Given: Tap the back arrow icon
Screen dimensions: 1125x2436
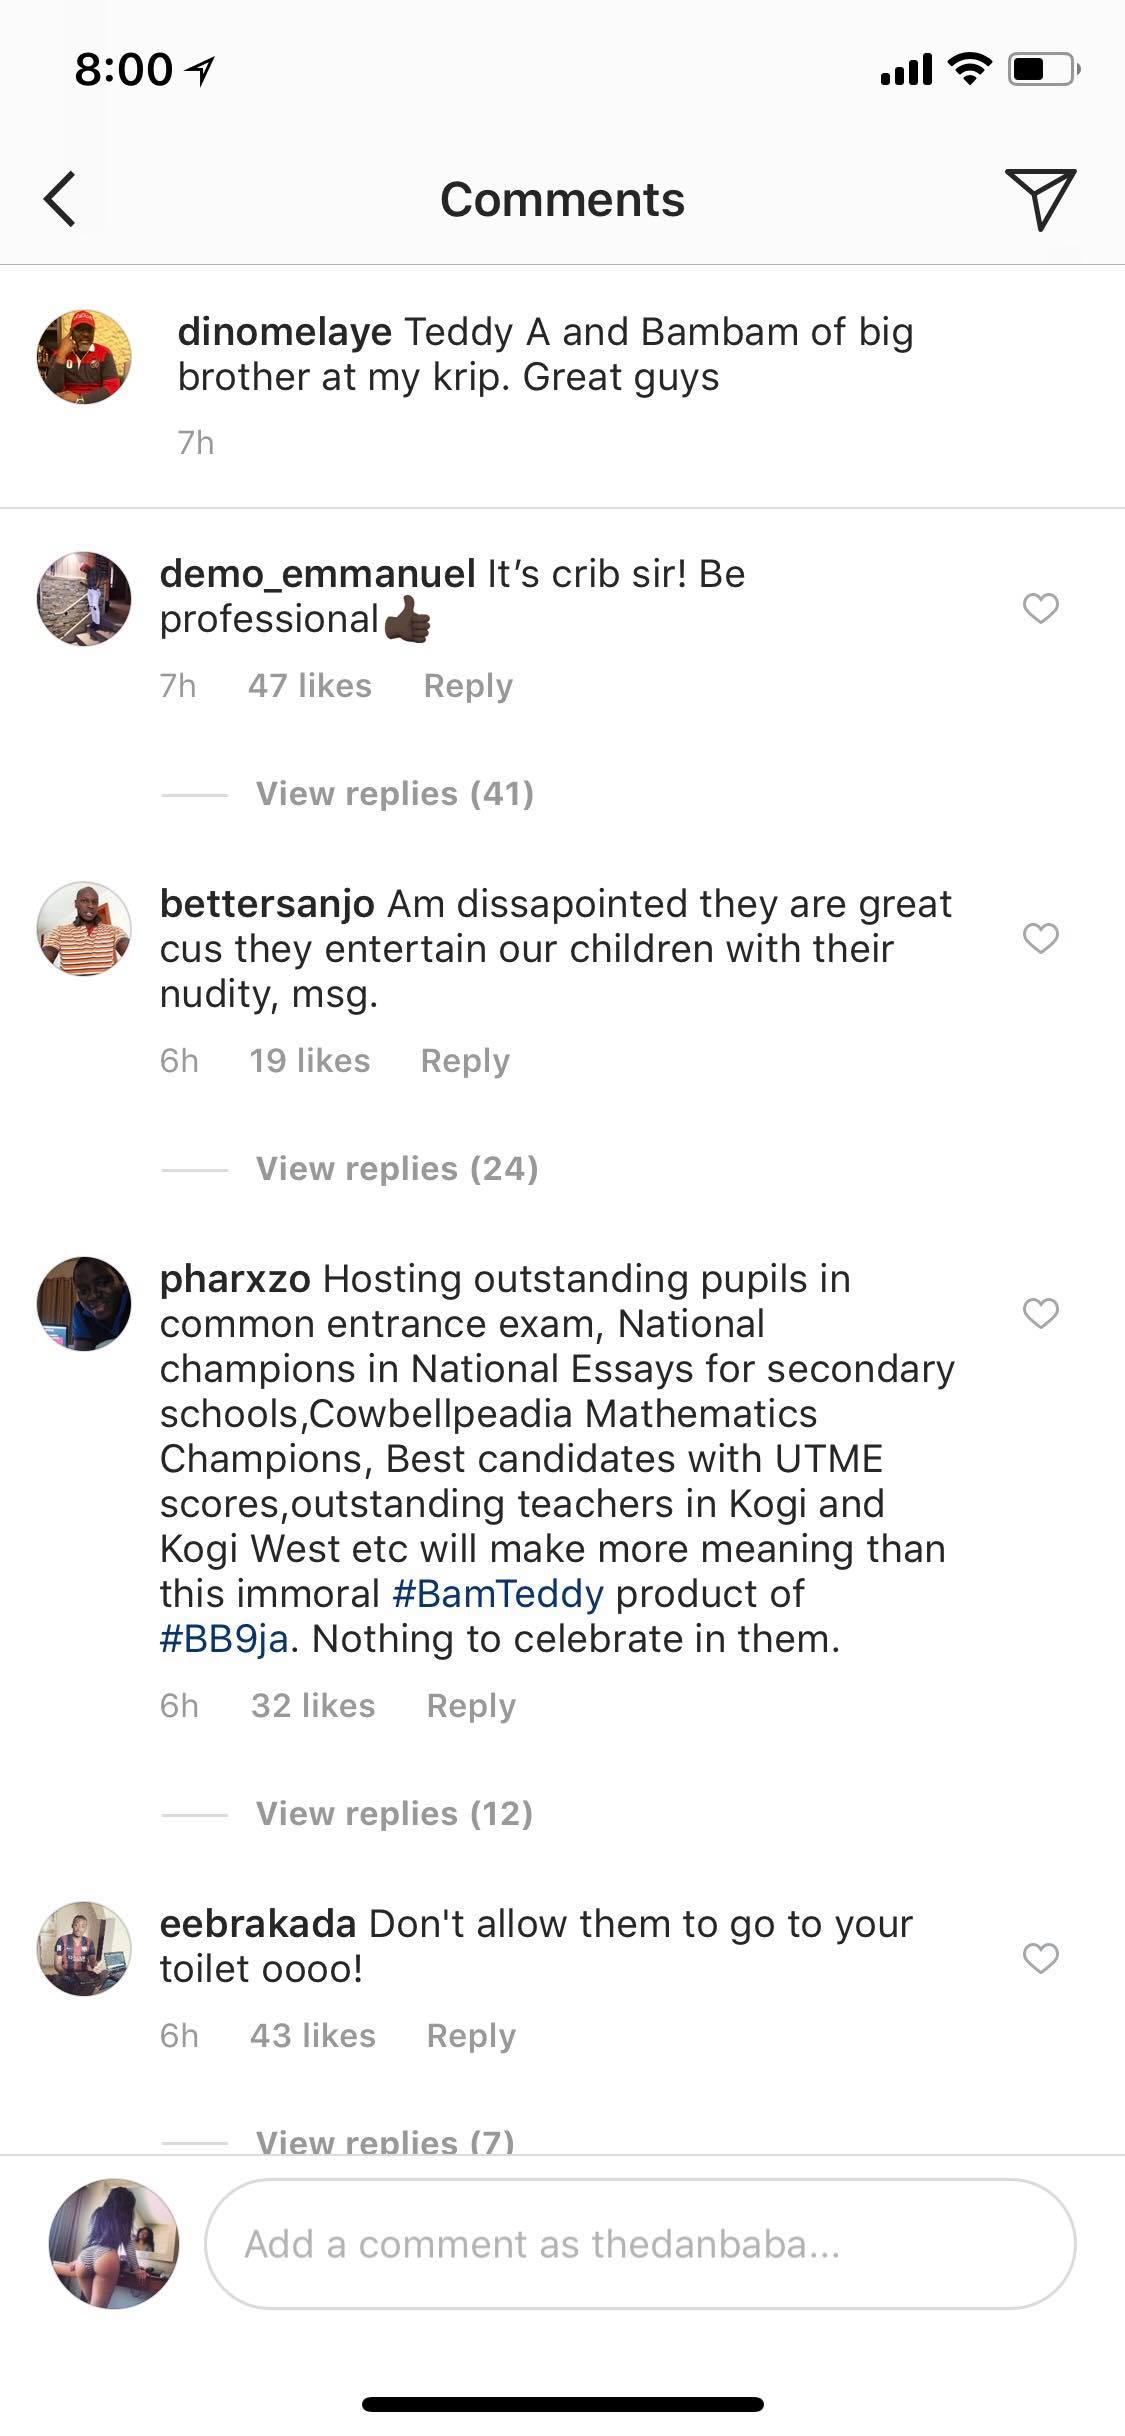Looking at the screenshot, I should click(x=60, y=199).
